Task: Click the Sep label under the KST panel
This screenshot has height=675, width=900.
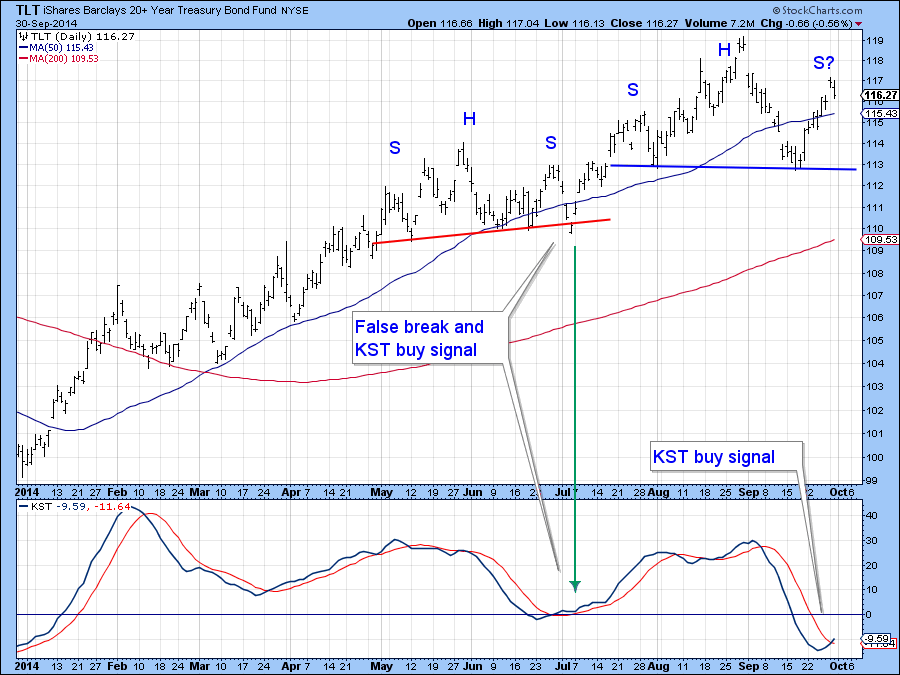Action: (748, 666)
